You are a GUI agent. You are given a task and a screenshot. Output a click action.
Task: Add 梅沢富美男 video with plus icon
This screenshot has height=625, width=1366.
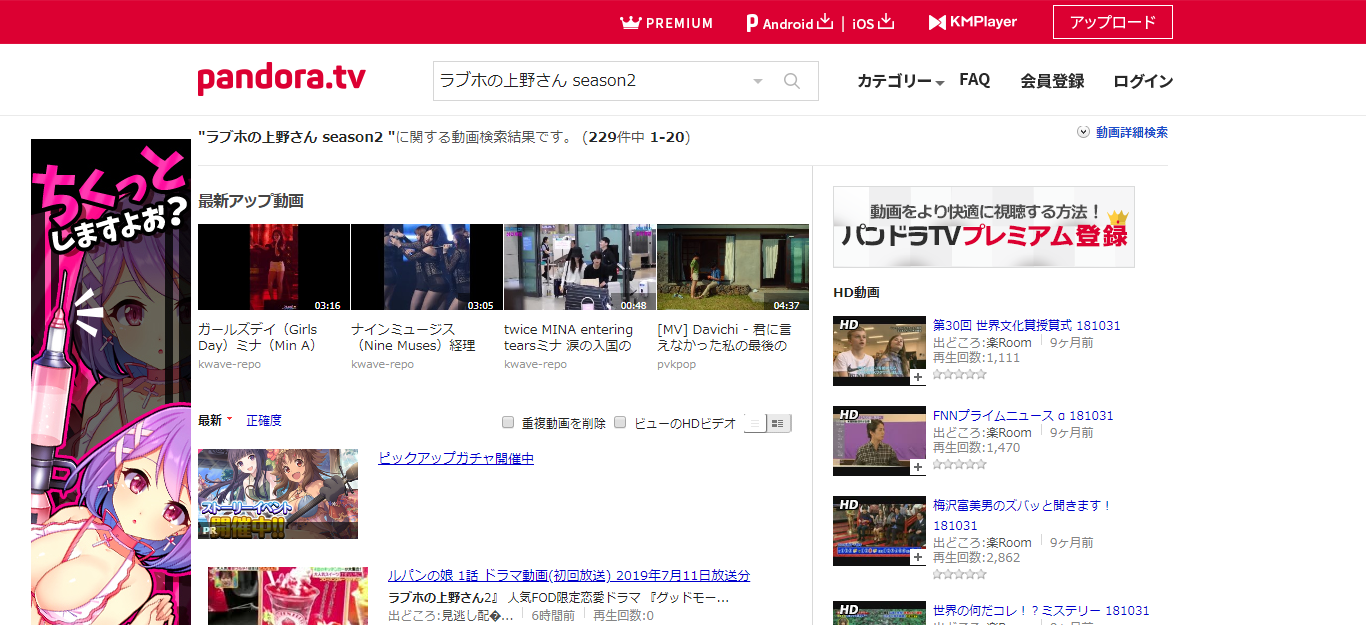tap(917, 558)
